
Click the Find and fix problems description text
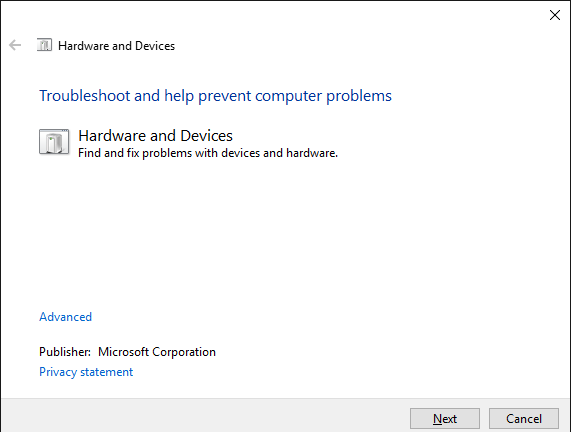[x=208, y=153]
